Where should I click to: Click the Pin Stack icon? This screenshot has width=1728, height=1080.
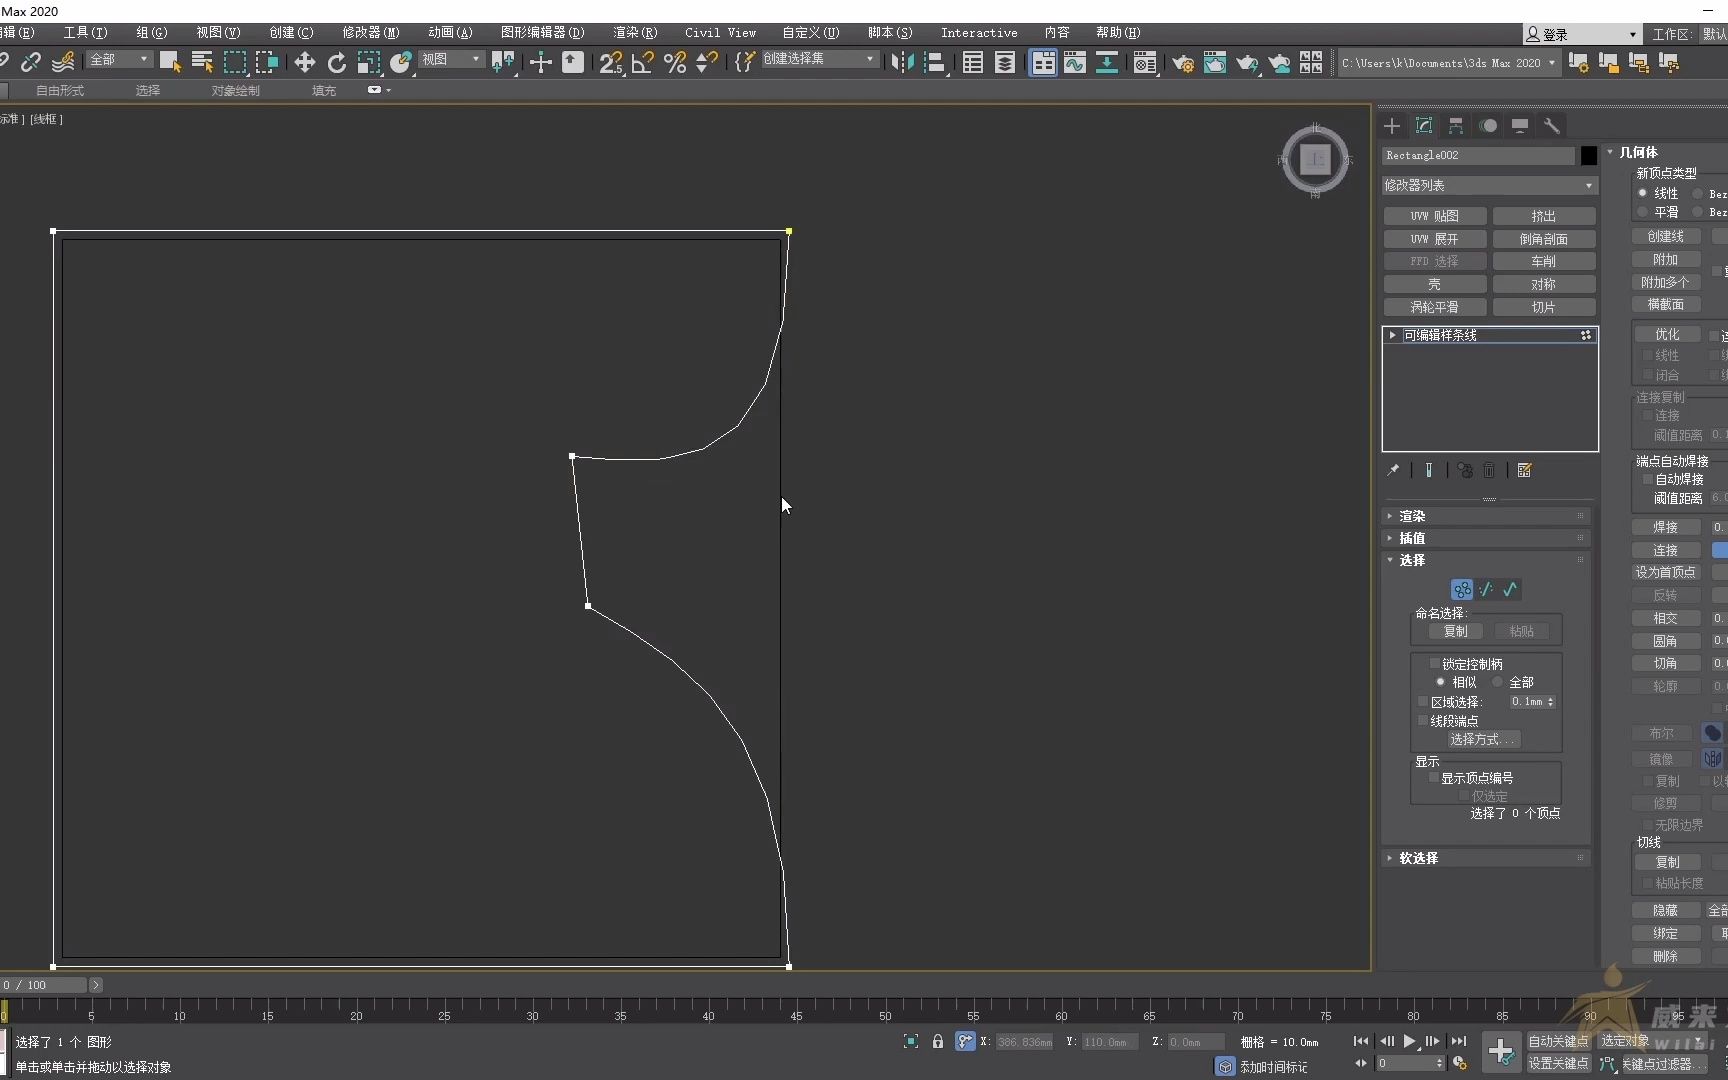pyautogui.click(x=1393, y=470)
